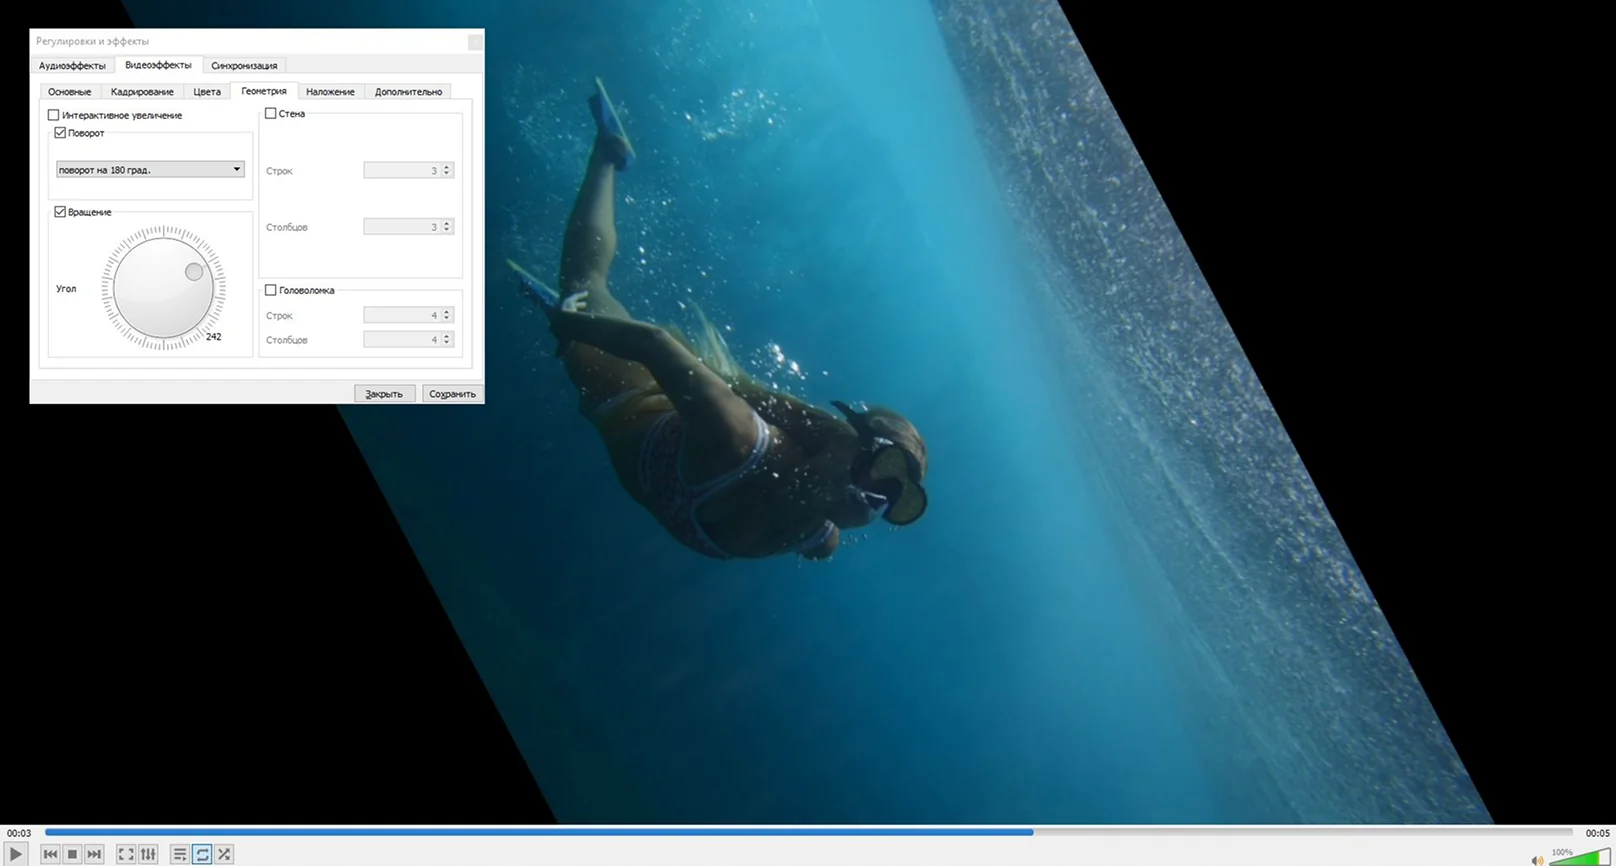Open the rotation angle dropdown
This screenshot has height=866, width=1616.
150,170
